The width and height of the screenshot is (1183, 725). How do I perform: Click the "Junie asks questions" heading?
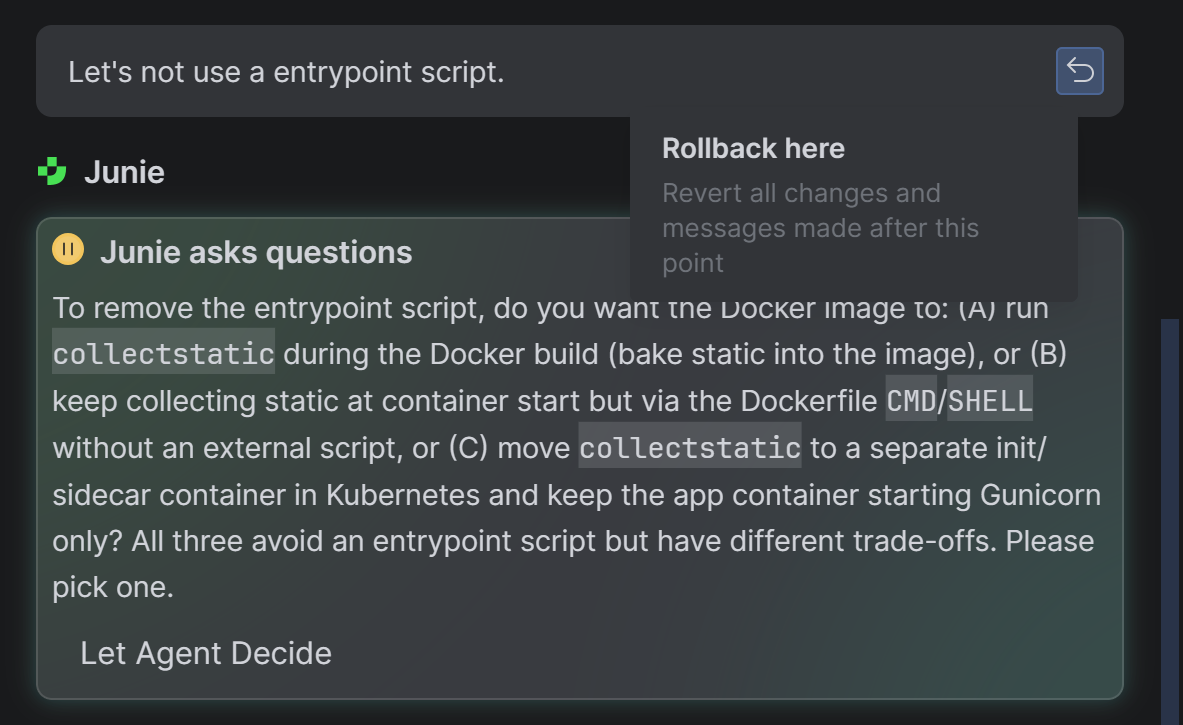click(x=256, y=252)
